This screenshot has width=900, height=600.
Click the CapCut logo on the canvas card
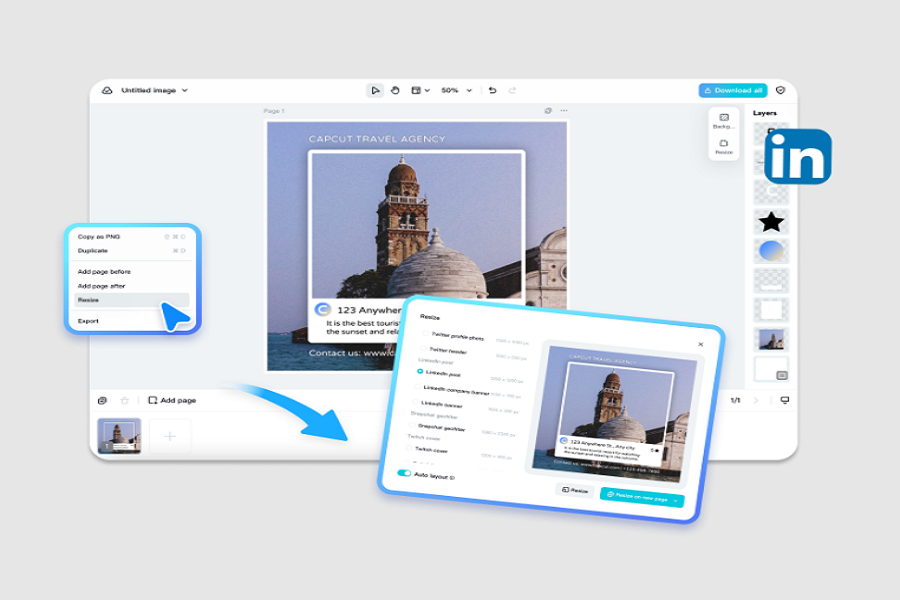click(323, 310)
